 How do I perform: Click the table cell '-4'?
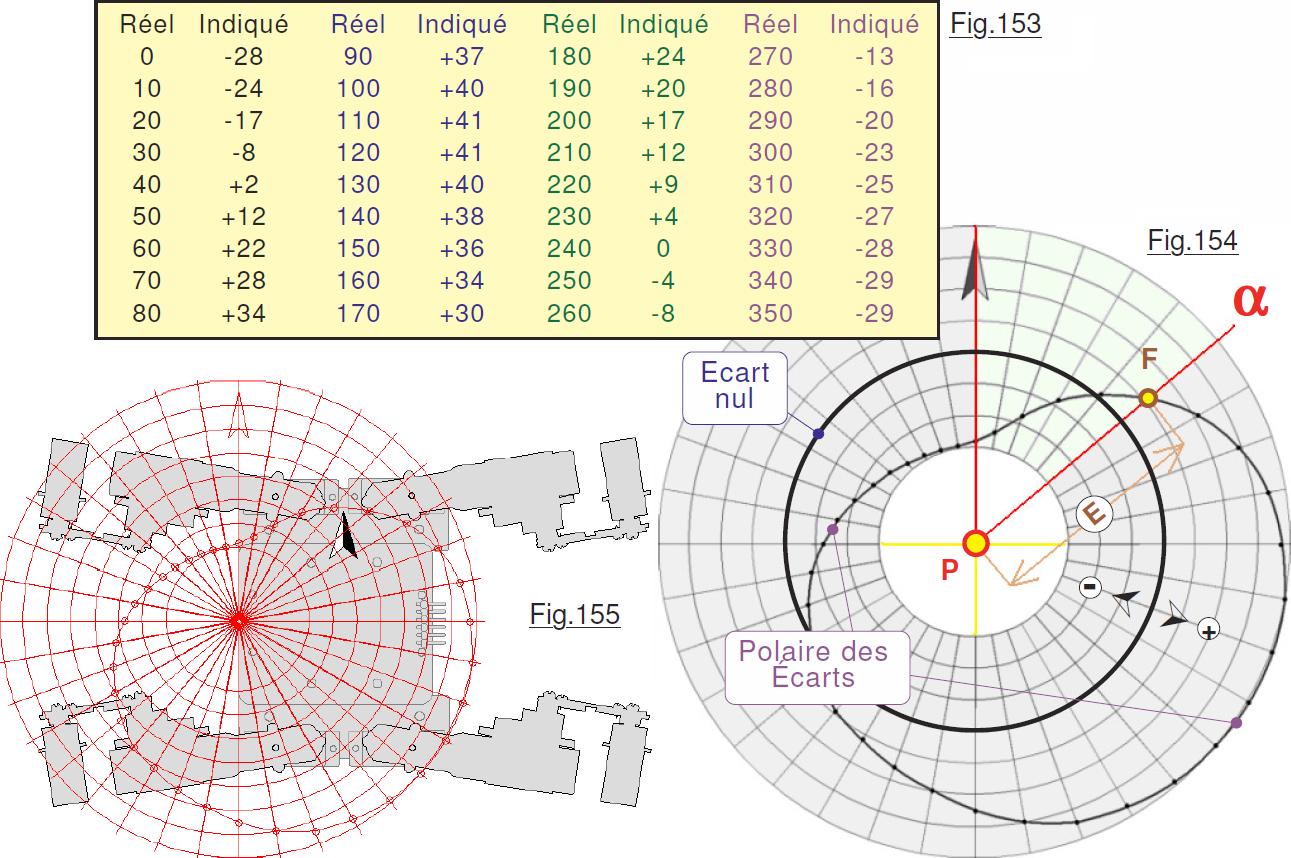pyautogui.click(x=663, y=281)
